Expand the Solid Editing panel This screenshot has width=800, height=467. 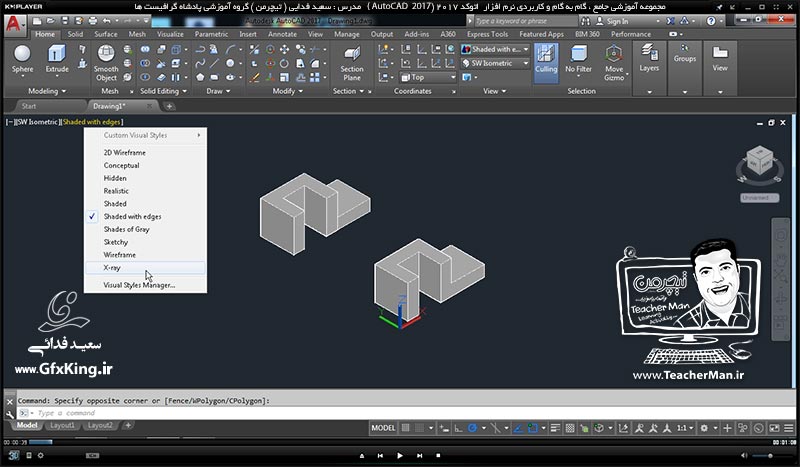point(163,91)
